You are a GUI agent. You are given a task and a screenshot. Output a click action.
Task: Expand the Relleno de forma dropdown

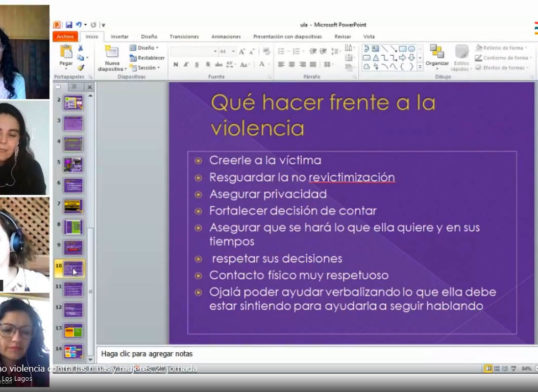click(501, 48)
